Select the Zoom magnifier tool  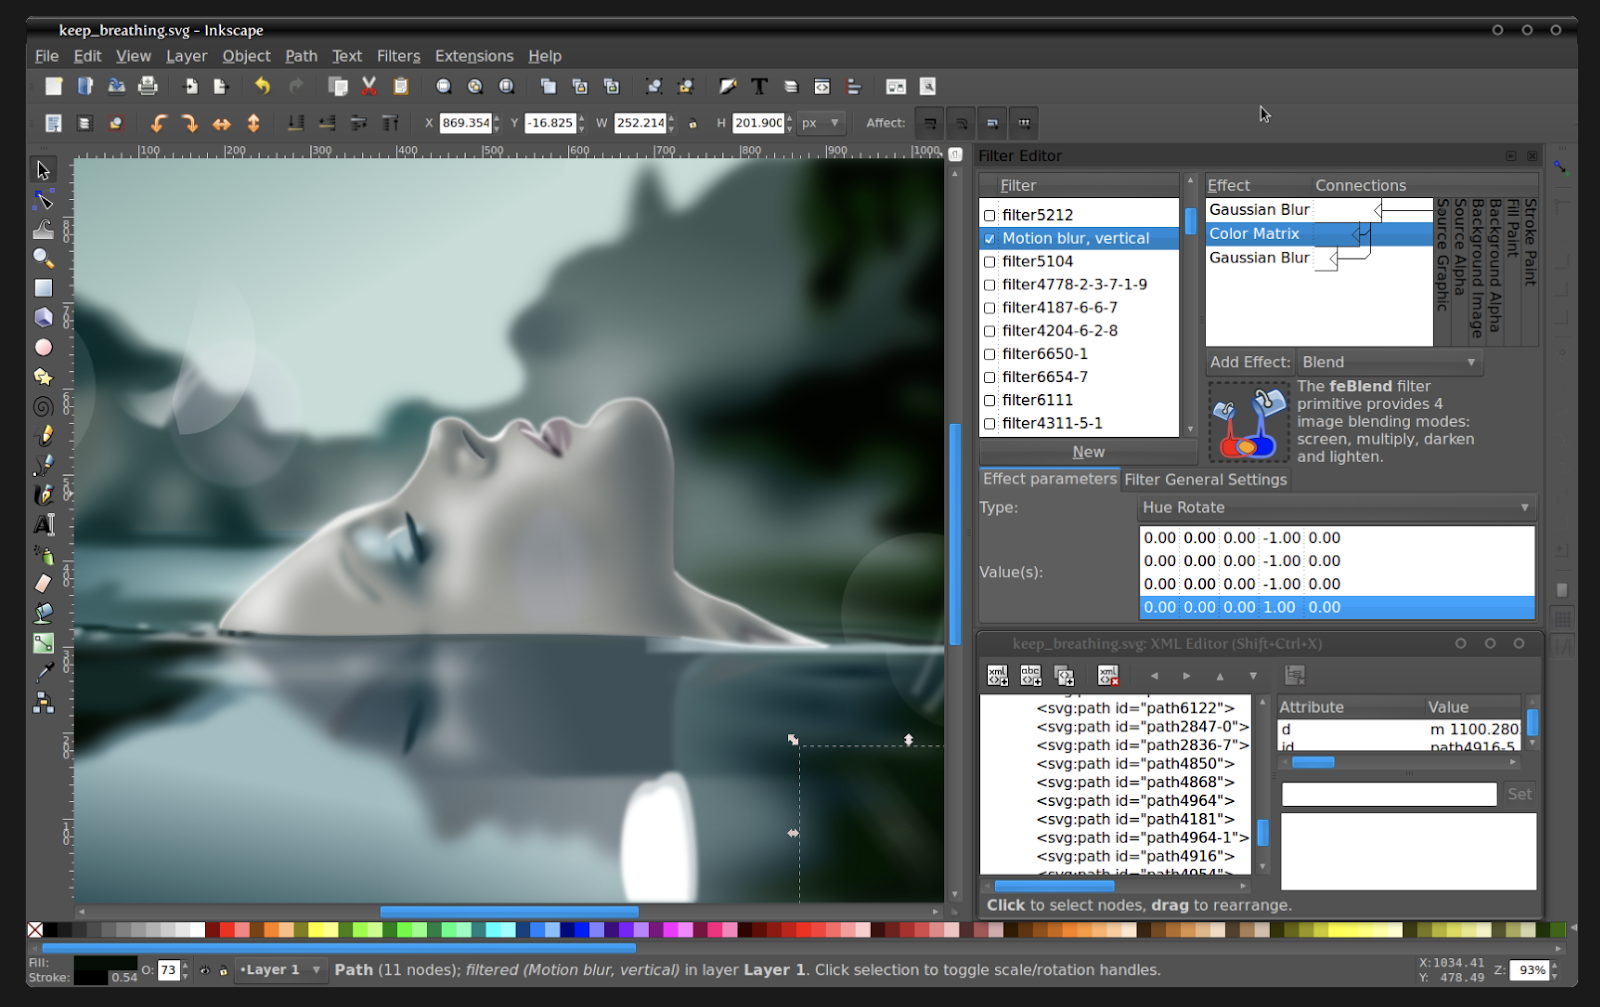tap(43, 258)
